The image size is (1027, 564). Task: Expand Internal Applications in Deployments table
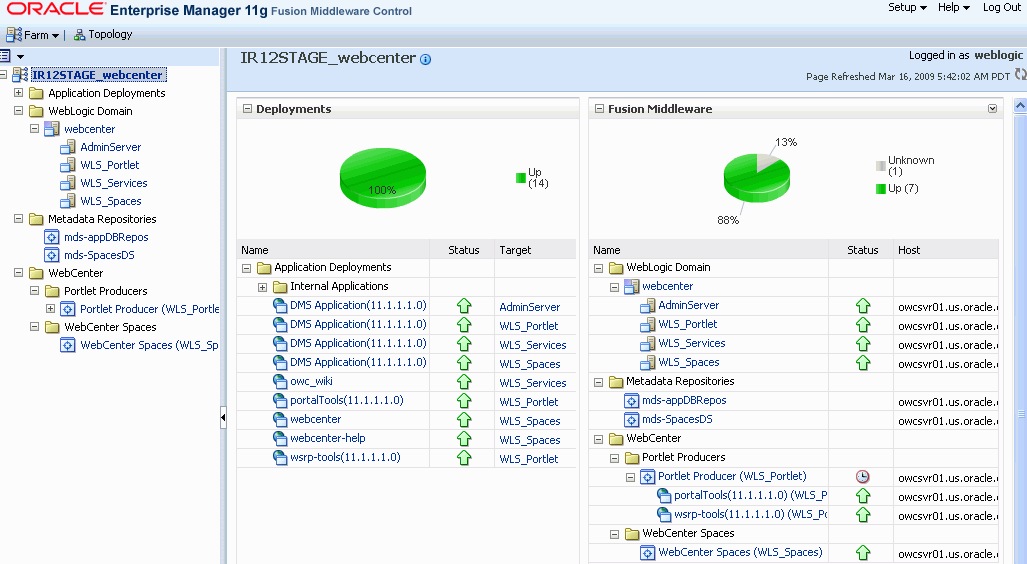click(x=263, y=288)
